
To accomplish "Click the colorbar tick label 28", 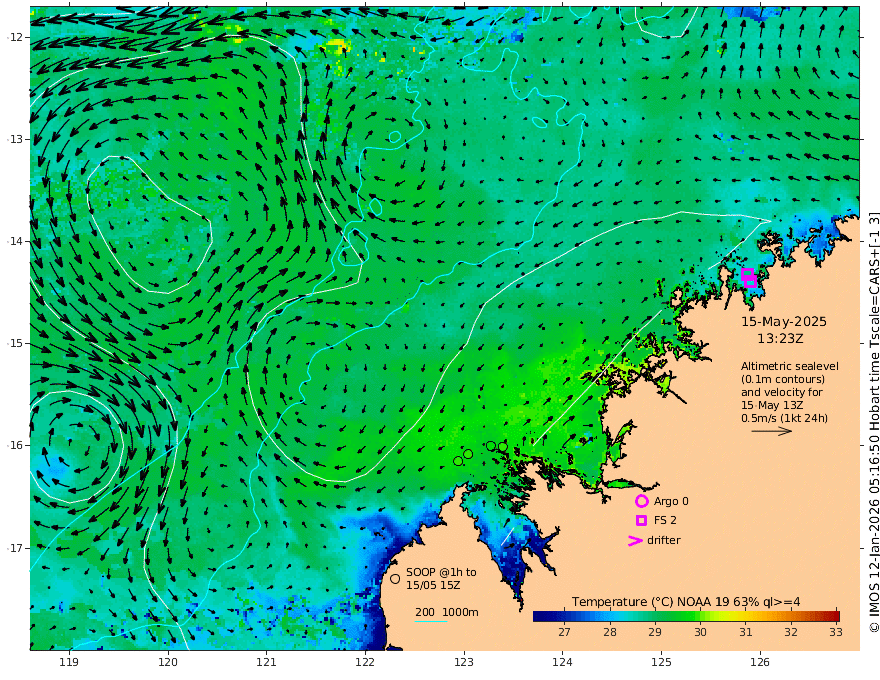I will (x=609, y=632).
